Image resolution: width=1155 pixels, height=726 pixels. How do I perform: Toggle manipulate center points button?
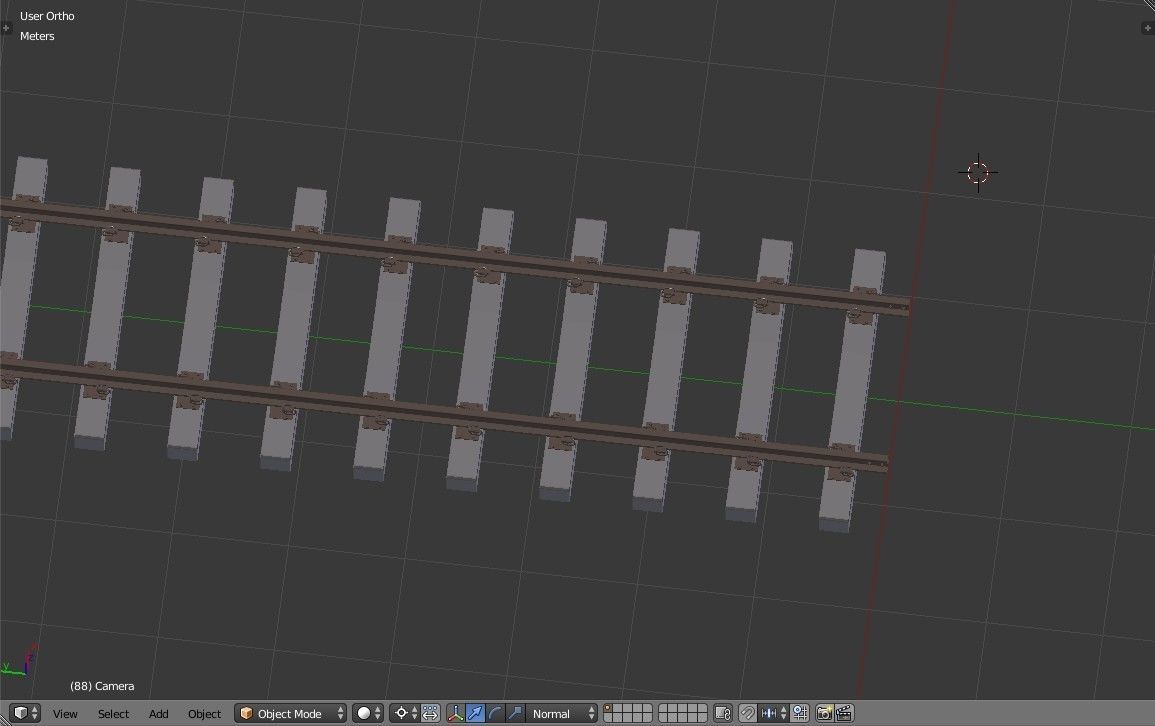pos(430,713)
